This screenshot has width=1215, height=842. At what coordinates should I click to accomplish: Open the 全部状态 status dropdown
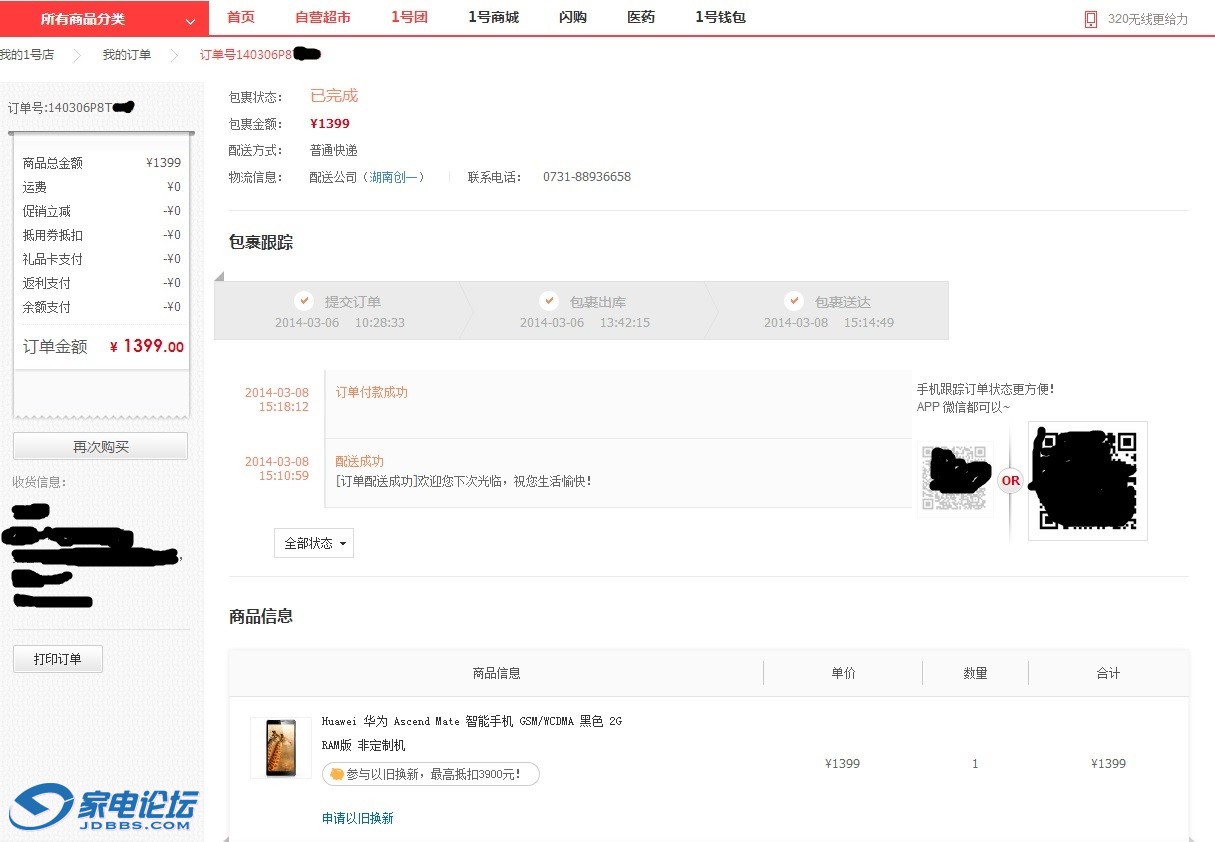point(314,543)
